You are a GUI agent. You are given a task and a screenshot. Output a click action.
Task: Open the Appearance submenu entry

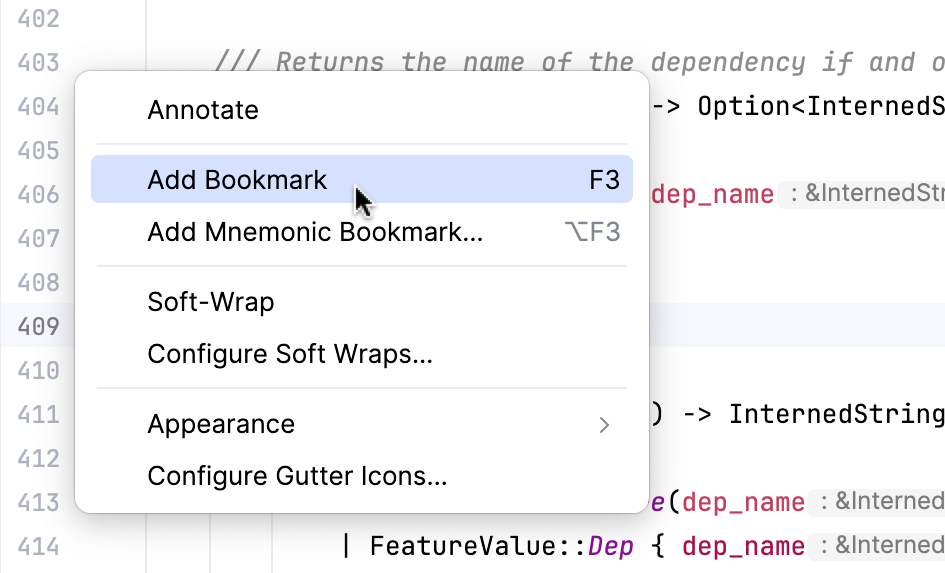(x=221, y=424)
